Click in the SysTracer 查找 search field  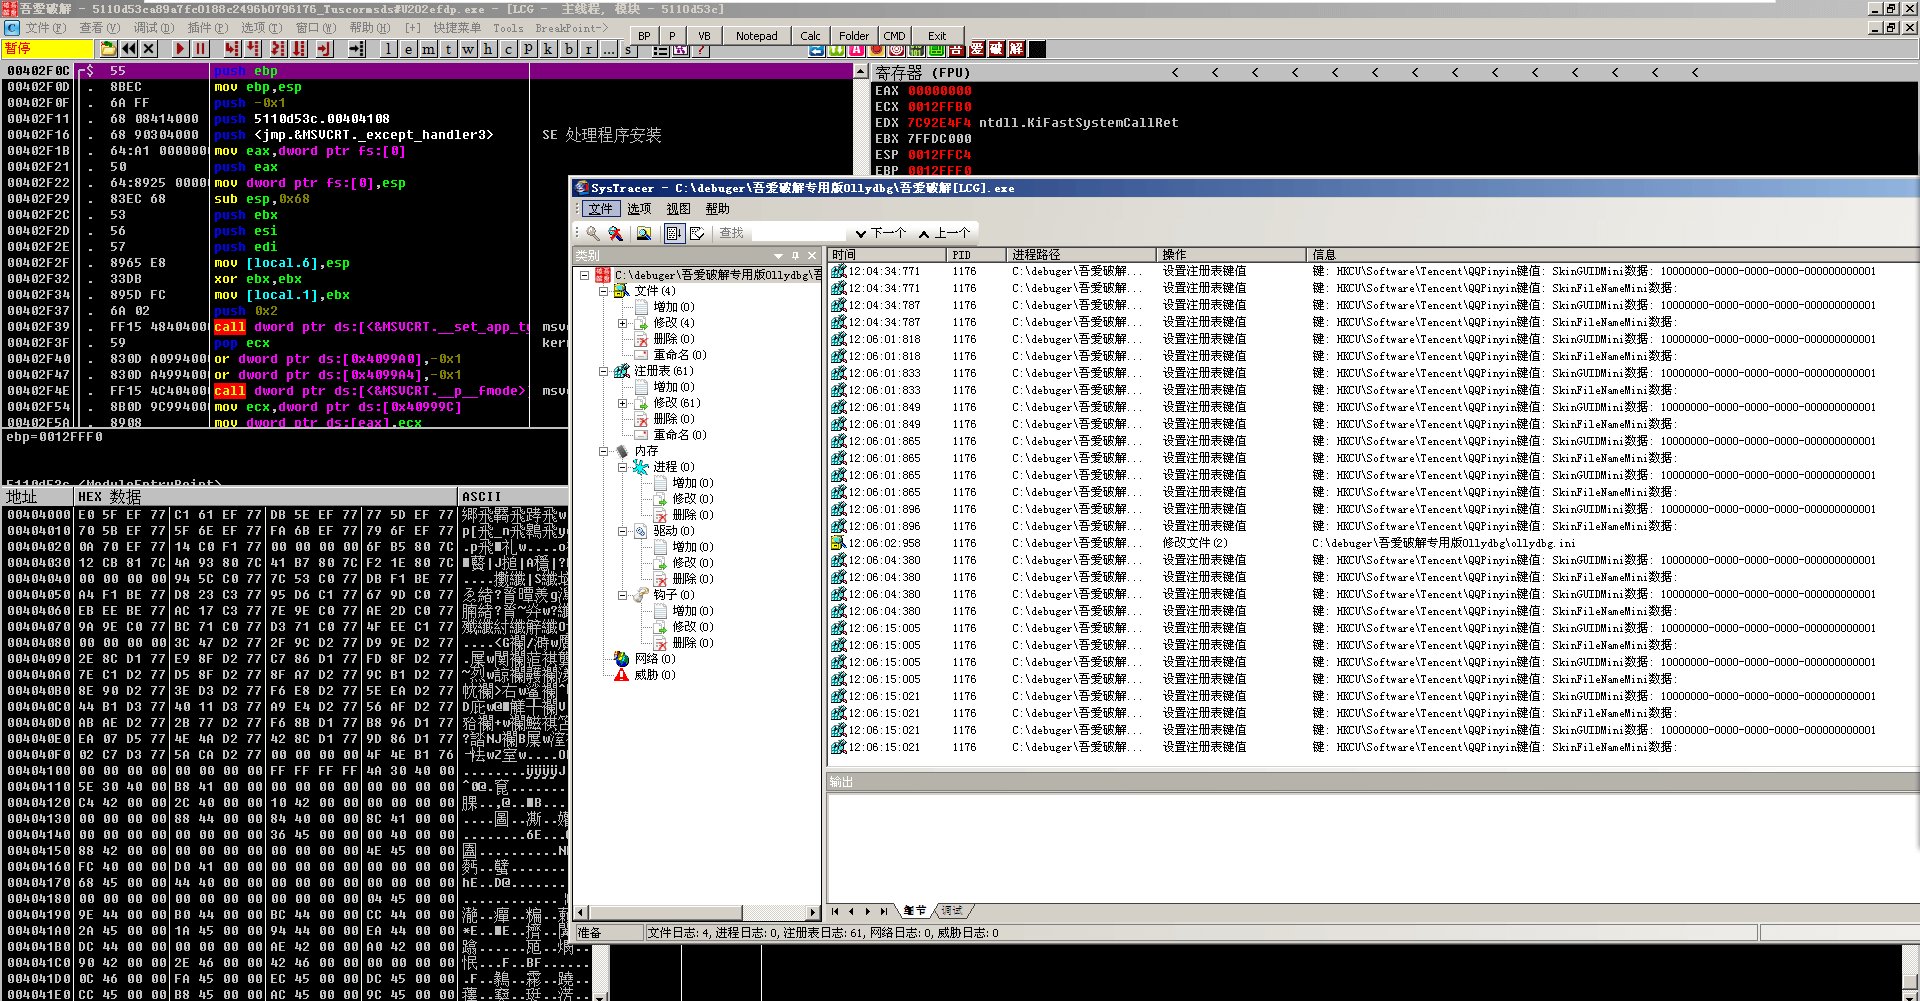coord(799,233)
